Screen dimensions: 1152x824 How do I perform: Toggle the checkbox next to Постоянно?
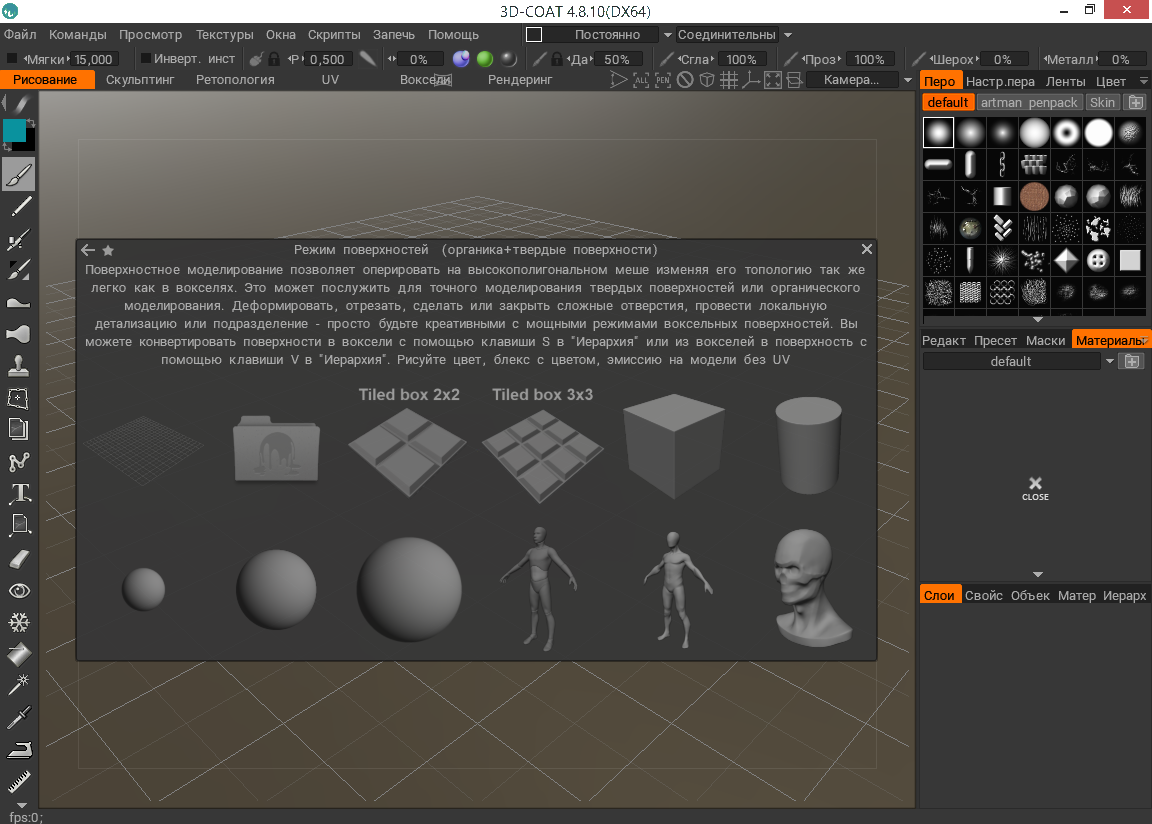pyautogui.click(x=534, y=35)
